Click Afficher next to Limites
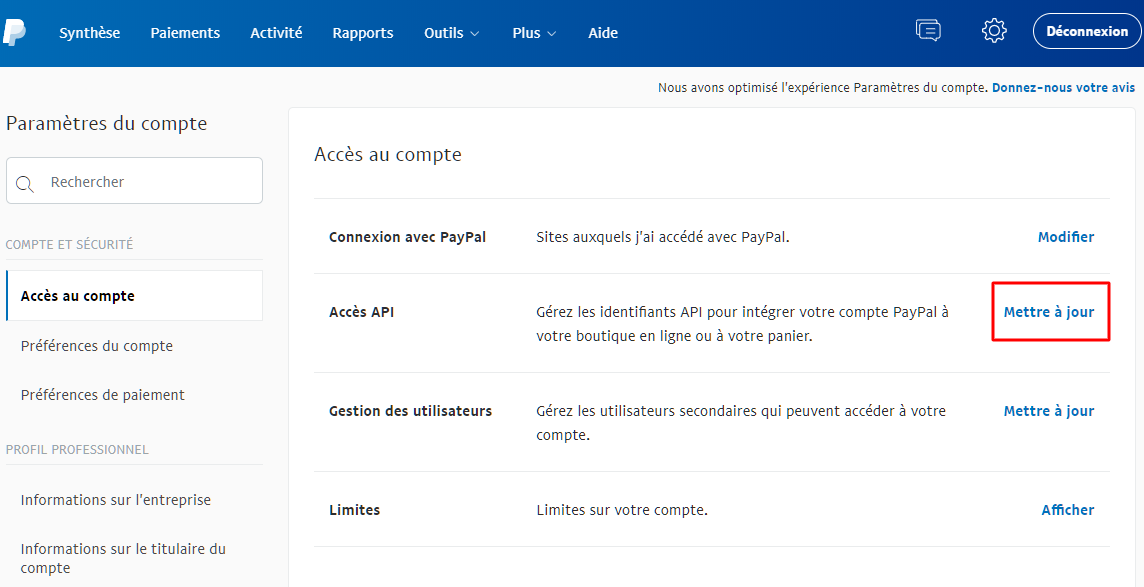The image size is (1144, 587). (1067, 510)
